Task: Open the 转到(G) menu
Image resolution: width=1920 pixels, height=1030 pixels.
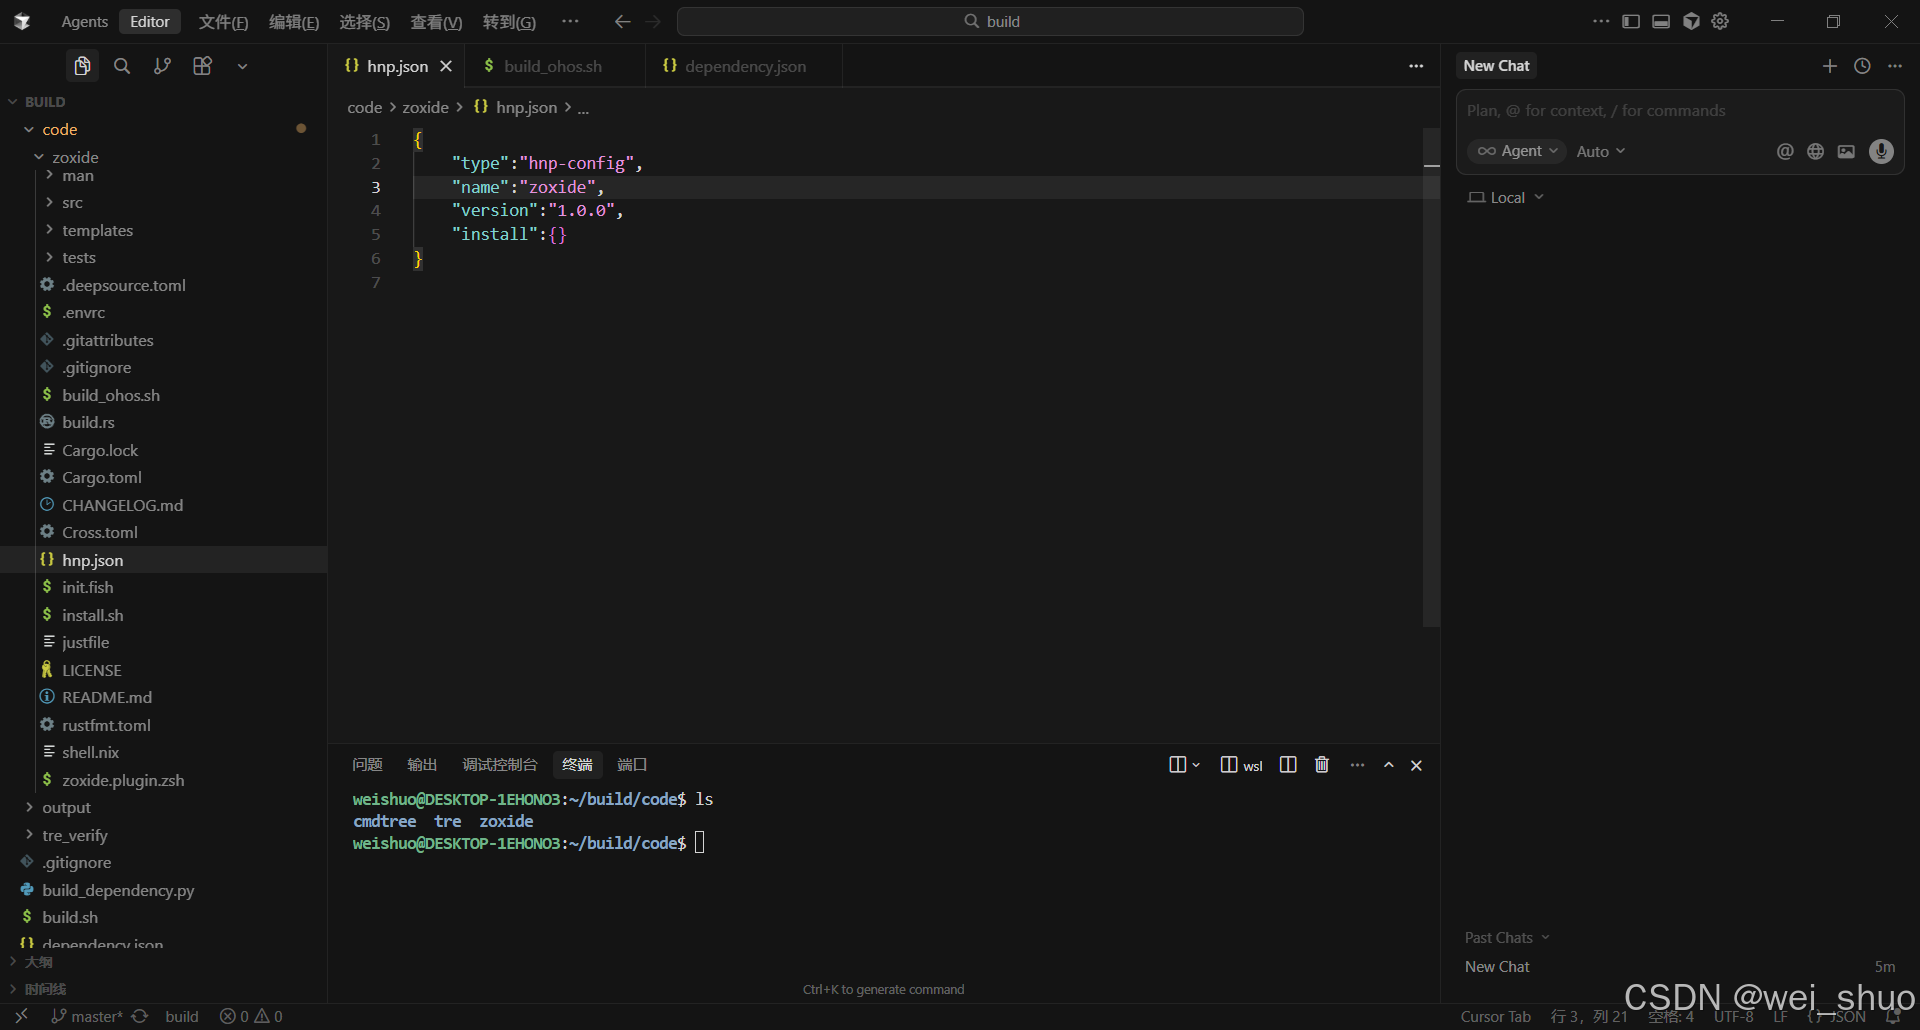Action: pos(509,22)
